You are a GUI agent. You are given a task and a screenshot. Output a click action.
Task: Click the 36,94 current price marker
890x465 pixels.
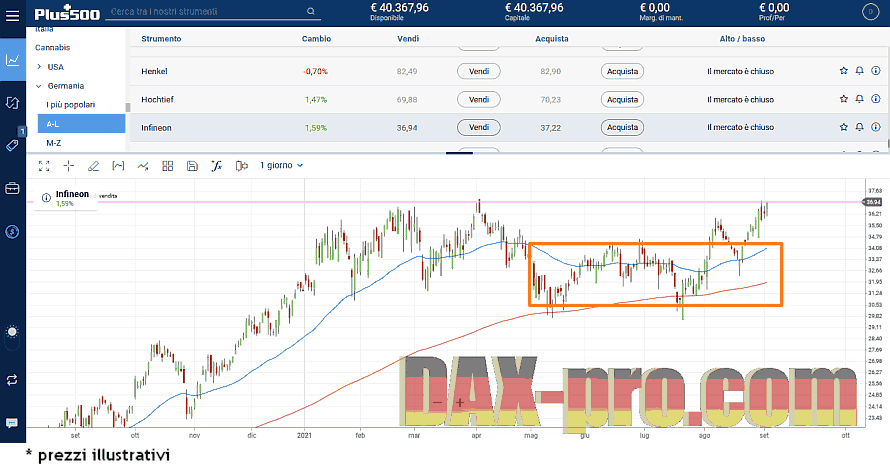[x=872, y=202]
